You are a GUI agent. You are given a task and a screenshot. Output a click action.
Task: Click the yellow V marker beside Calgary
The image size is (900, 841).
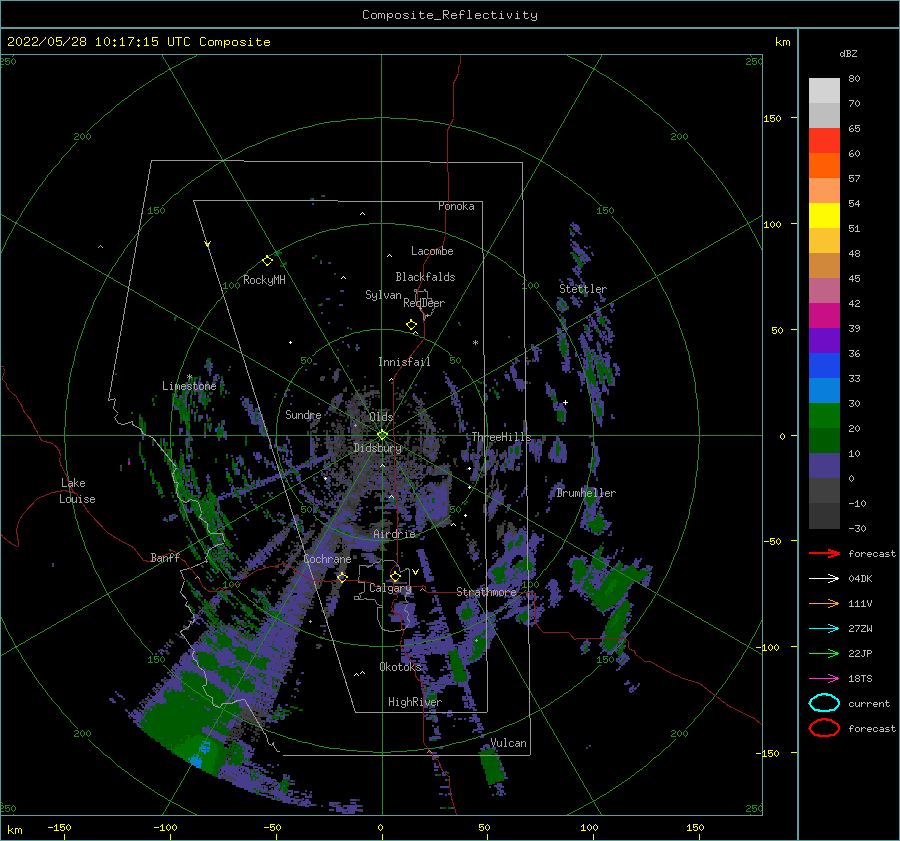(415, 572)
